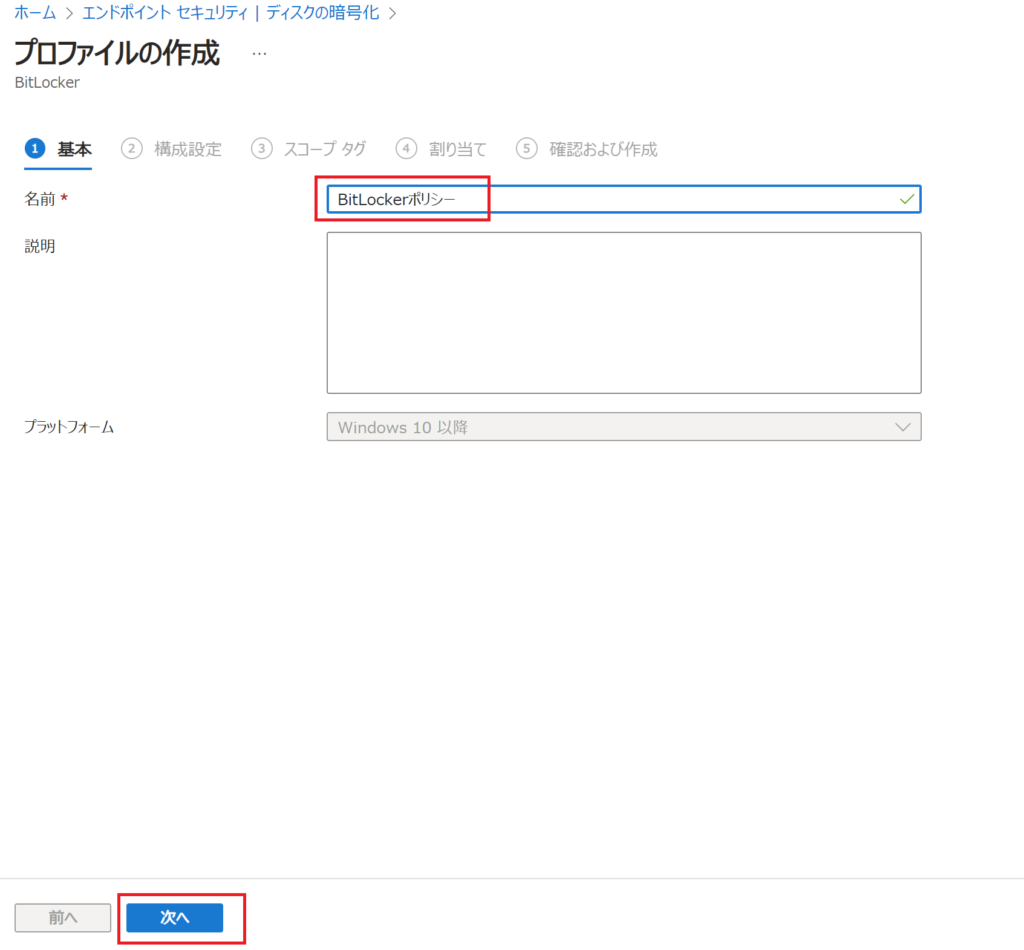Click the step 1 number circle icon
Image resolution: width=1024 pixels, height=950 pixels.
(35, 149)
